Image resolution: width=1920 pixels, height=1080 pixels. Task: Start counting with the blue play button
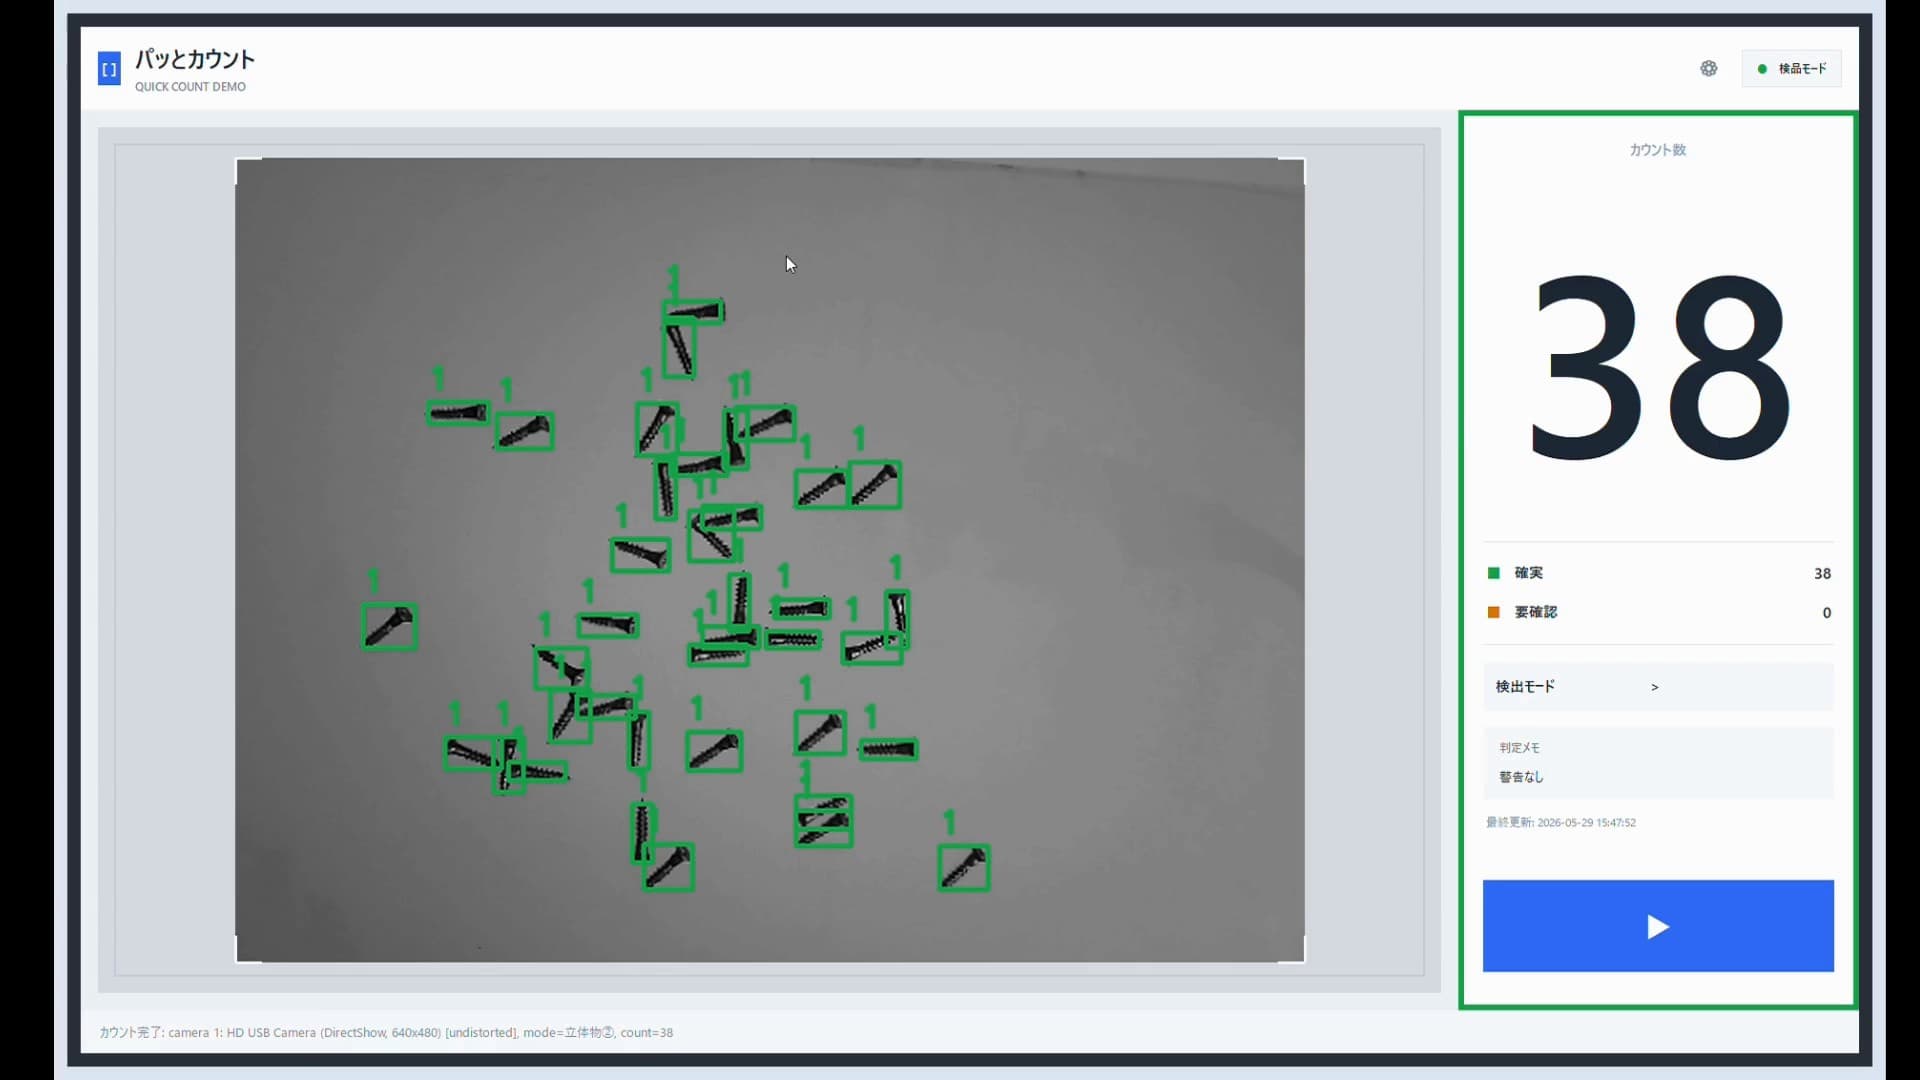point(1658,926)
